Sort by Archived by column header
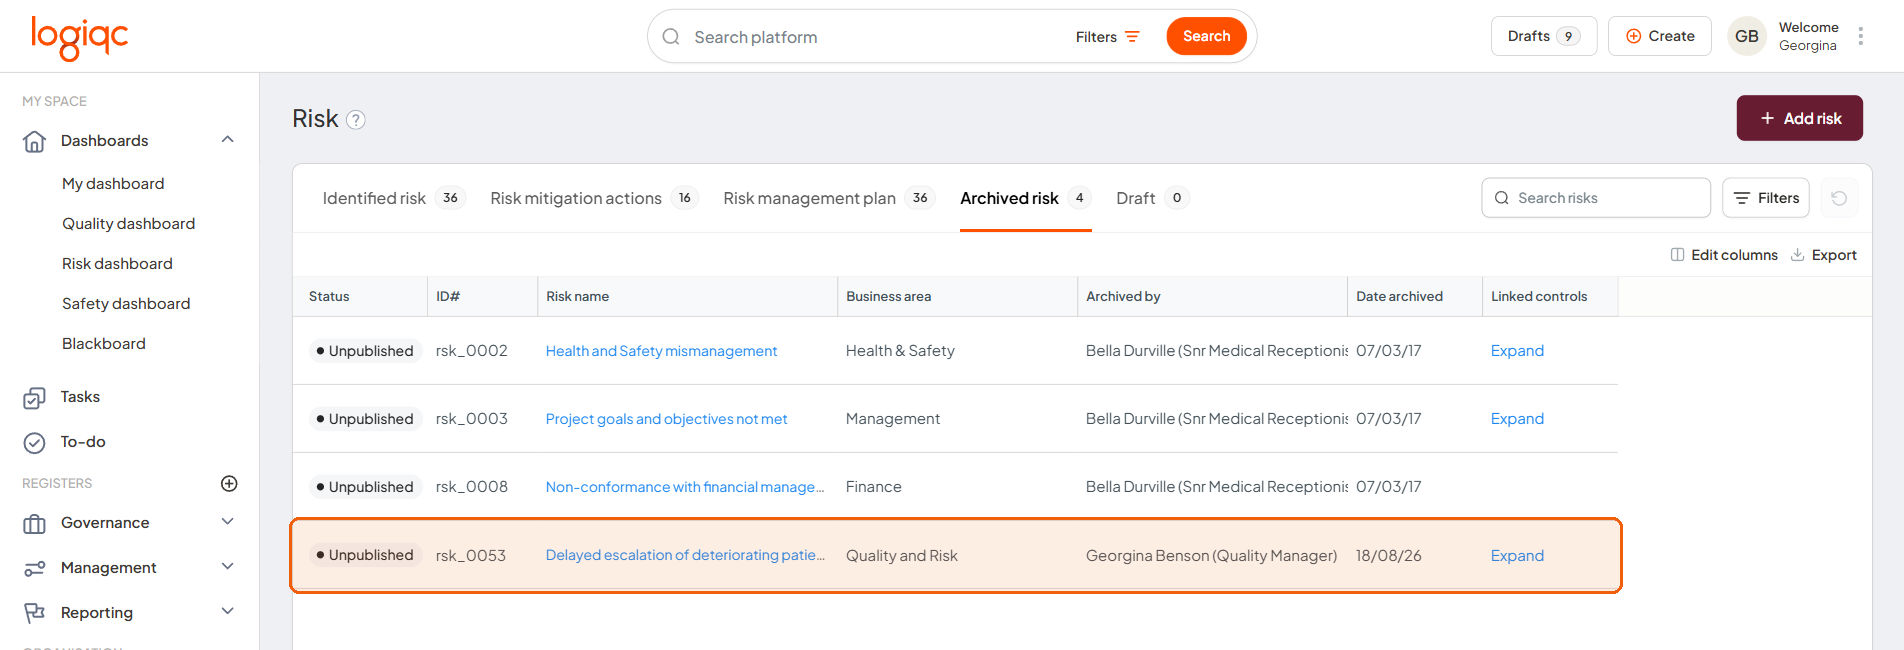1904x650 pixels. click(x=1212, y=297)
